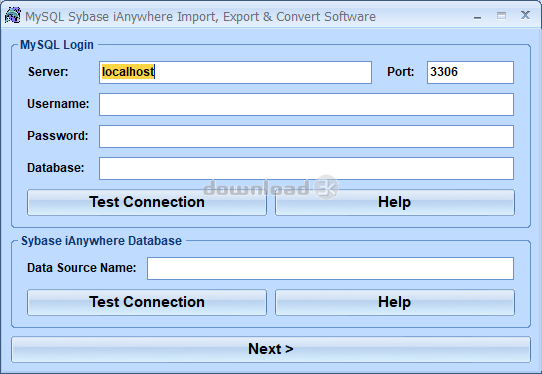Maximize the application window
542x374 pixels.
(501, 16)
